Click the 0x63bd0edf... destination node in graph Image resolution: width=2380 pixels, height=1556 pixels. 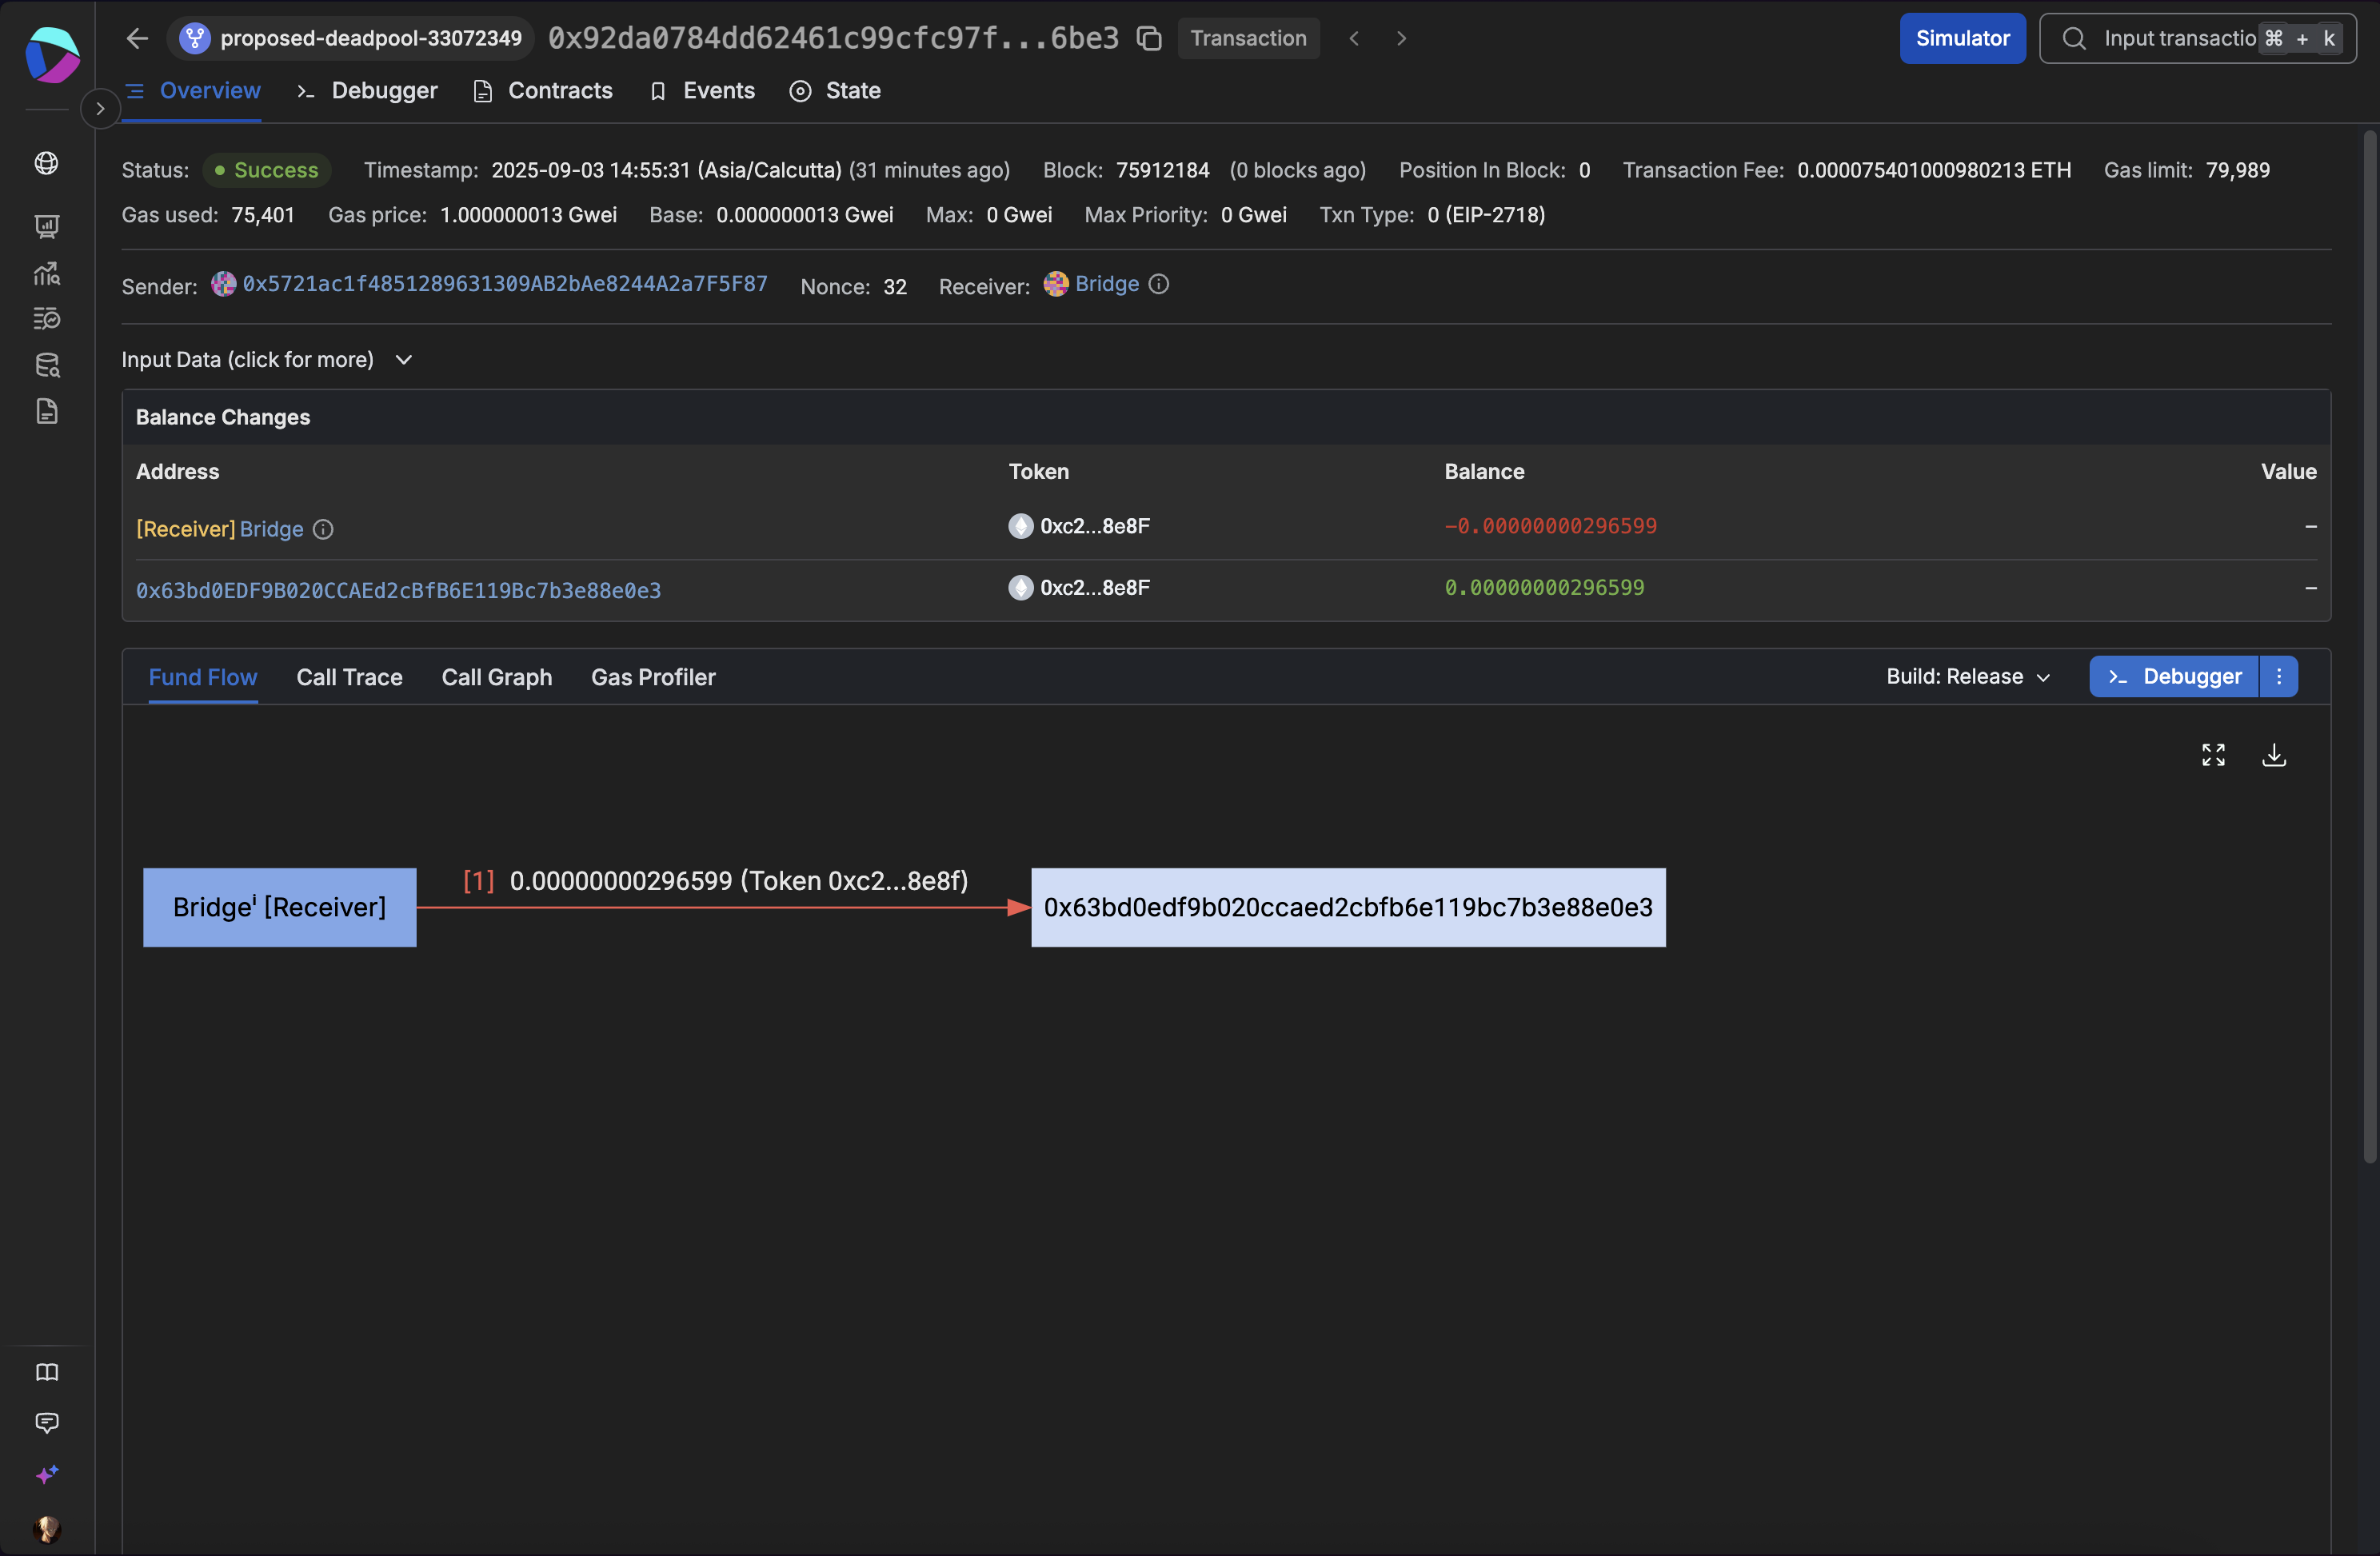coord(1348,907)
